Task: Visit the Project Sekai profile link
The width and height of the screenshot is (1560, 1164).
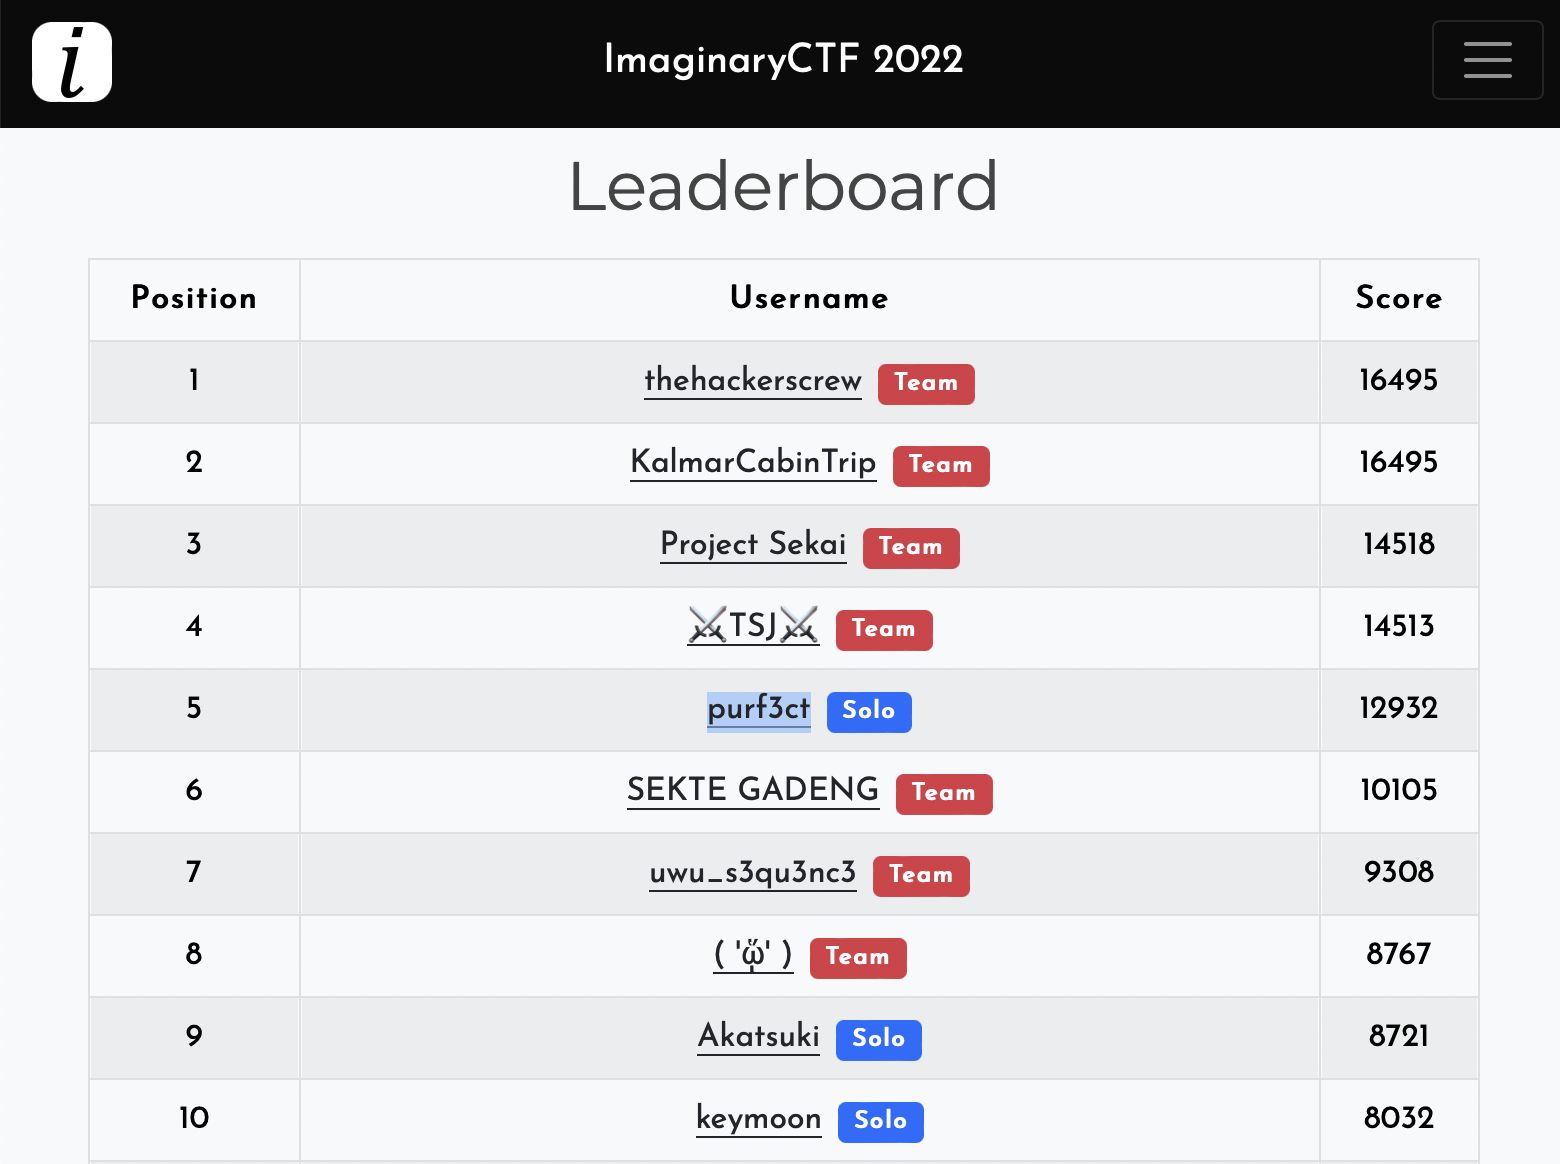Action: pyautogui.click(x=753, y=545)
